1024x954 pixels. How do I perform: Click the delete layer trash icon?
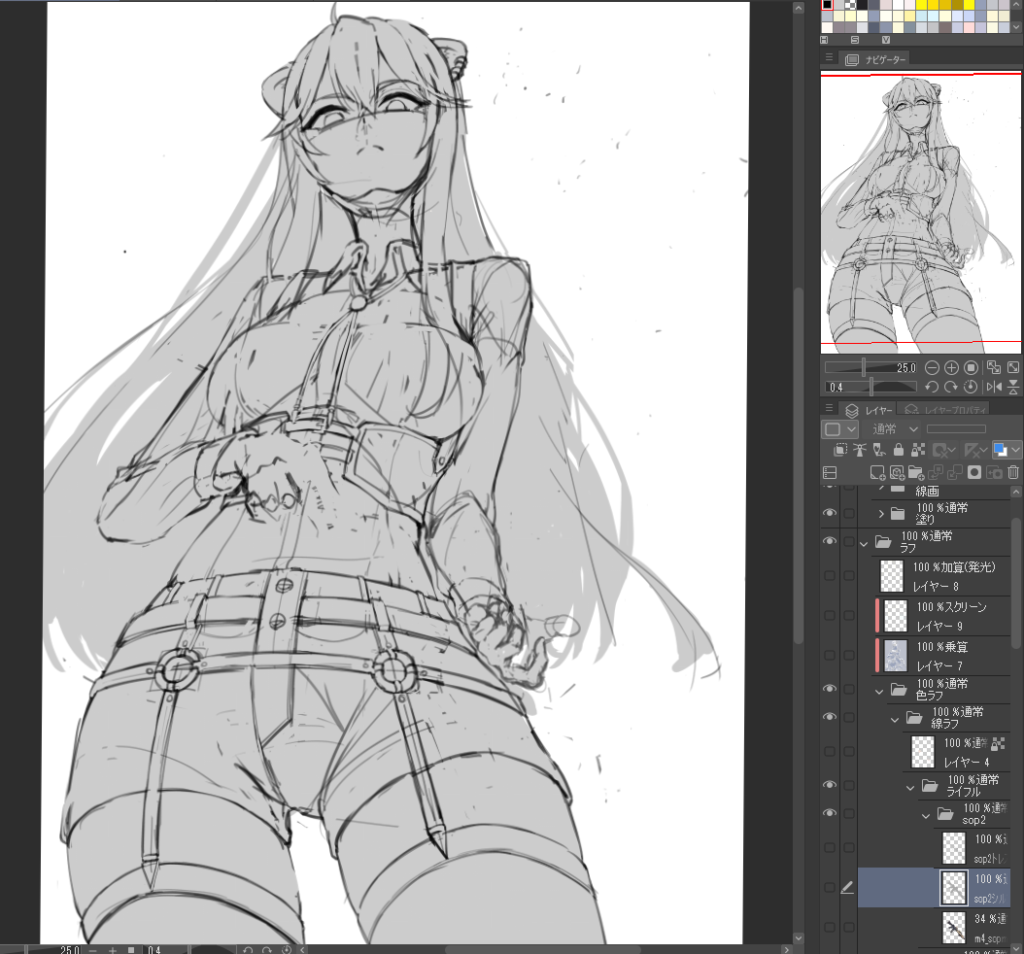pyautogui.click(x=1012, y=472)
